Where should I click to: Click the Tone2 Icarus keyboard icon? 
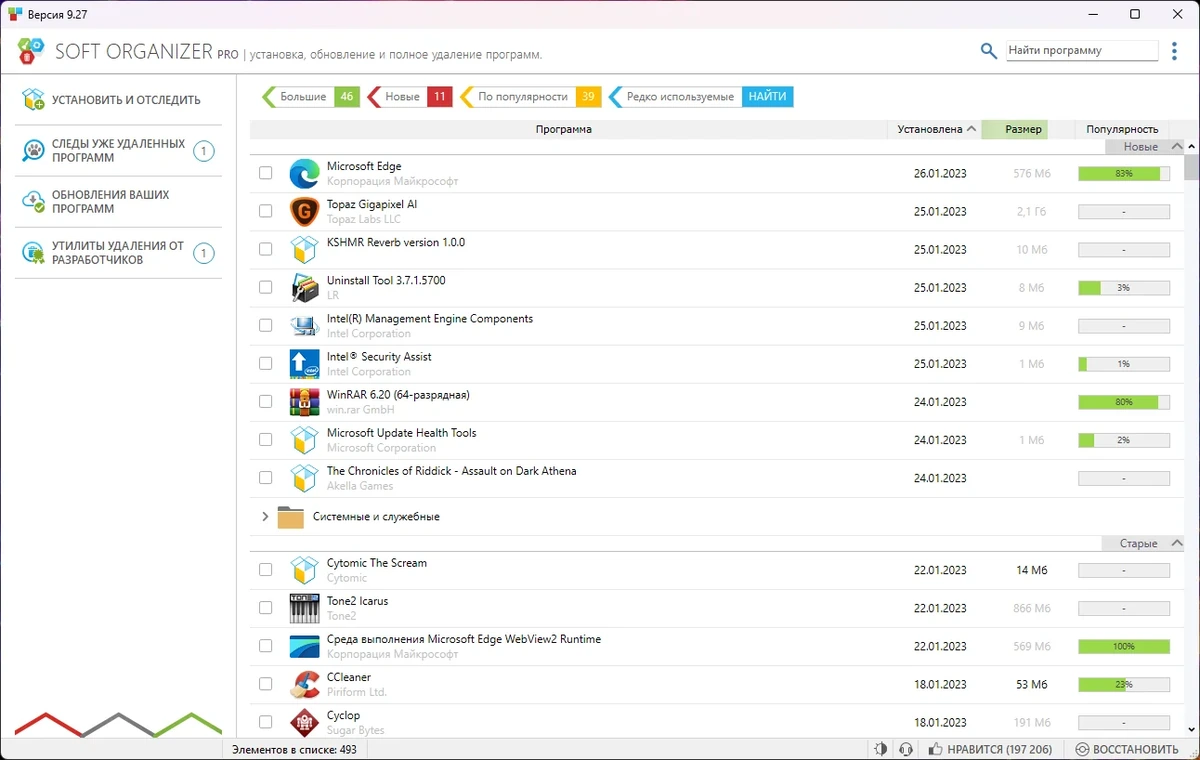point(304,608)
